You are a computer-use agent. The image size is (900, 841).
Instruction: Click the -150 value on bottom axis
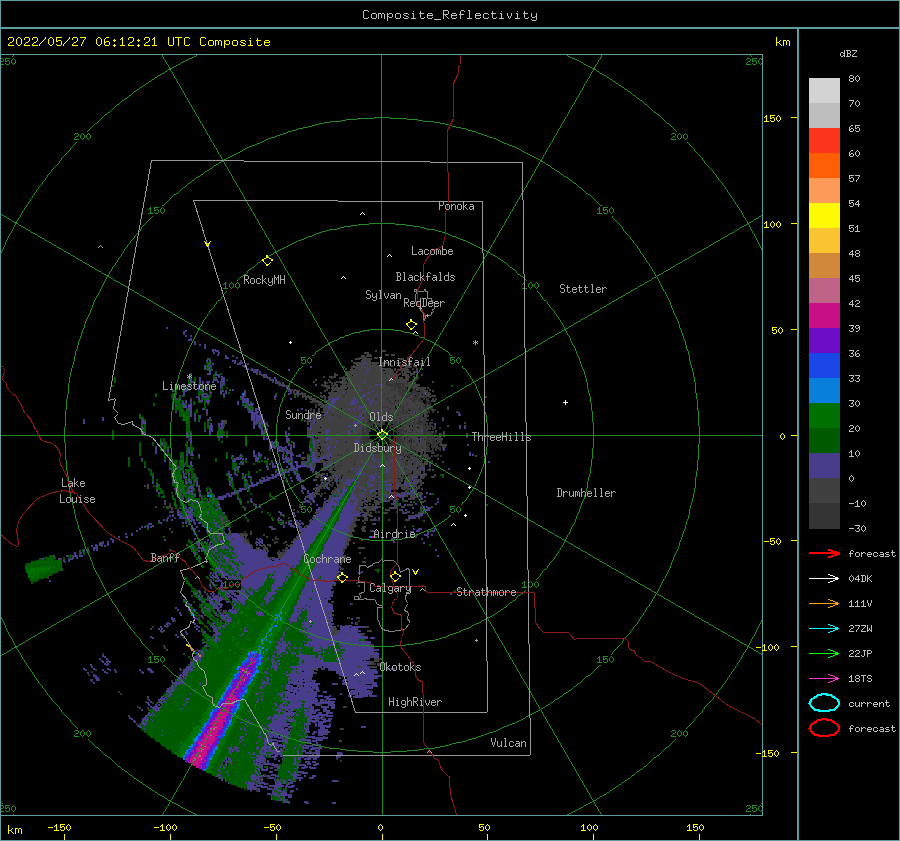tap(59, 827)
